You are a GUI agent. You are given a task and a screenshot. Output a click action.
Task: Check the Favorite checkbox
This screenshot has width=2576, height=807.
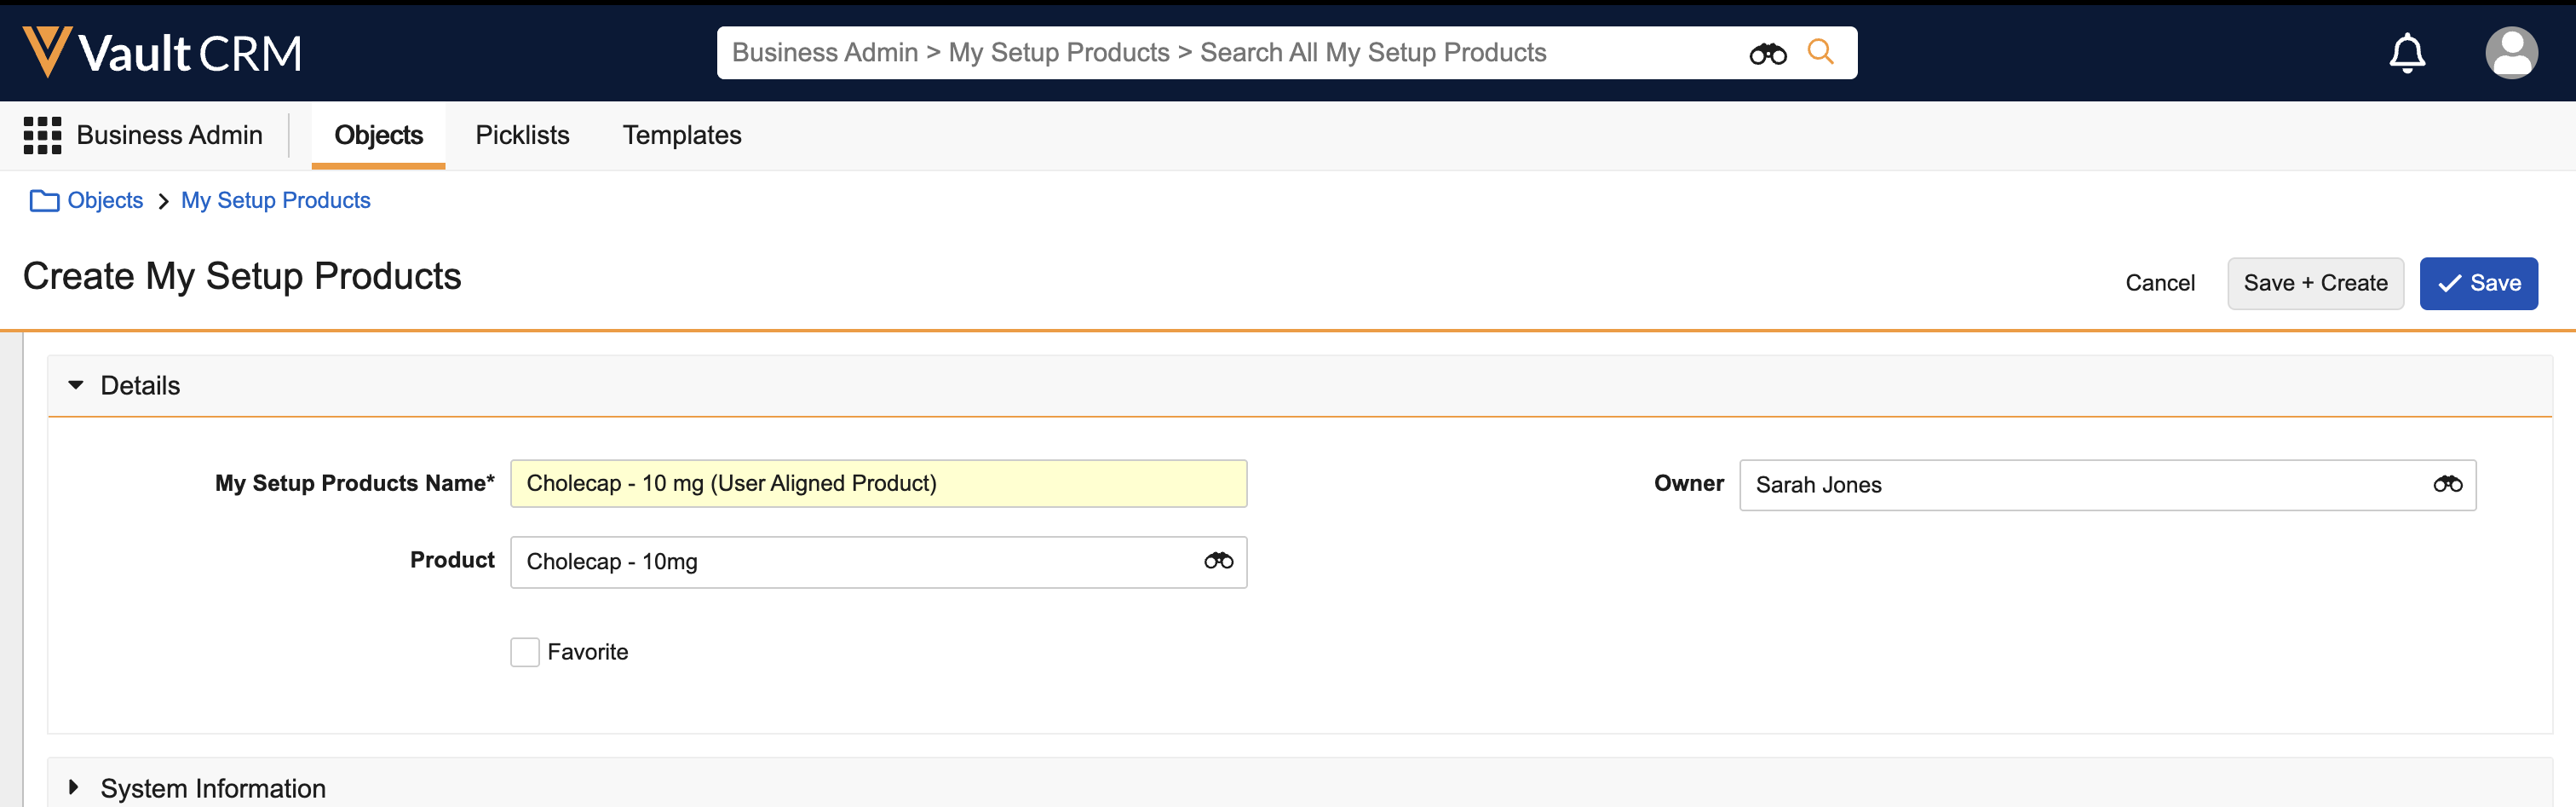[525, 652]
